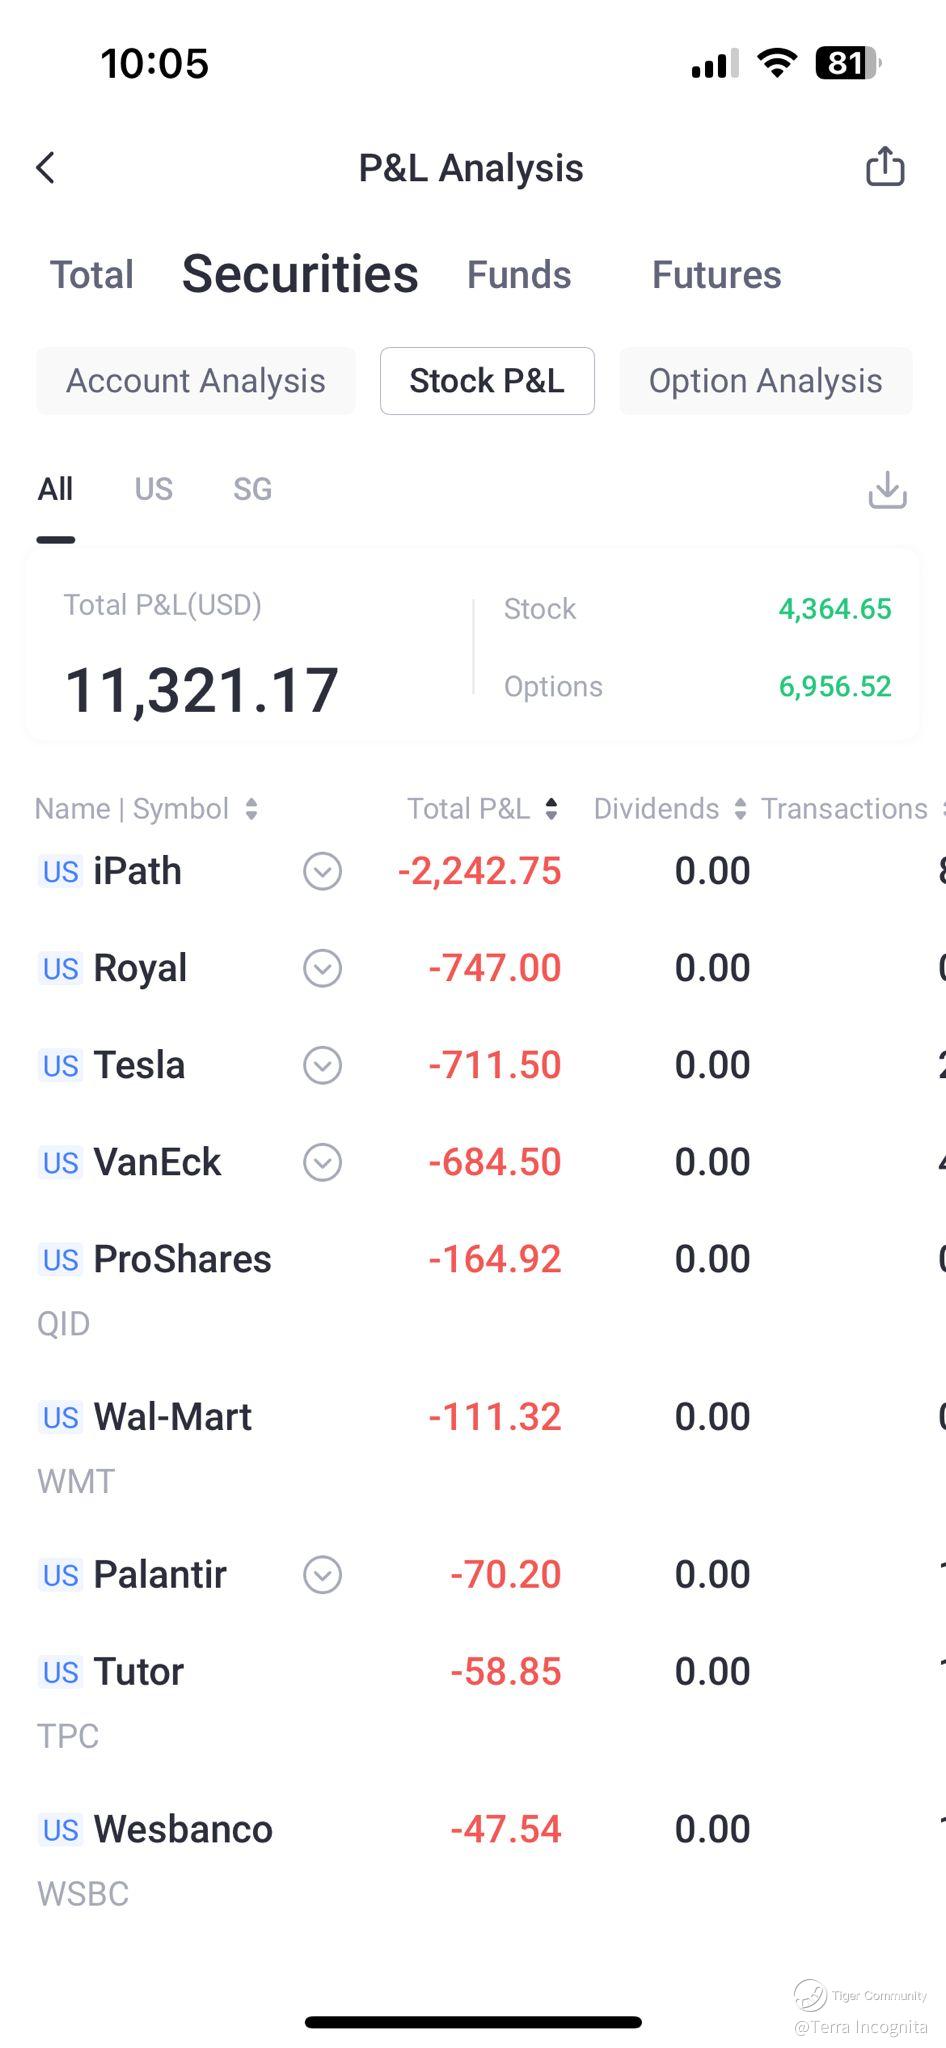Sort by Dividends column arrows
This screenshot has width=946, height=2048.
[x=740, y=809]
